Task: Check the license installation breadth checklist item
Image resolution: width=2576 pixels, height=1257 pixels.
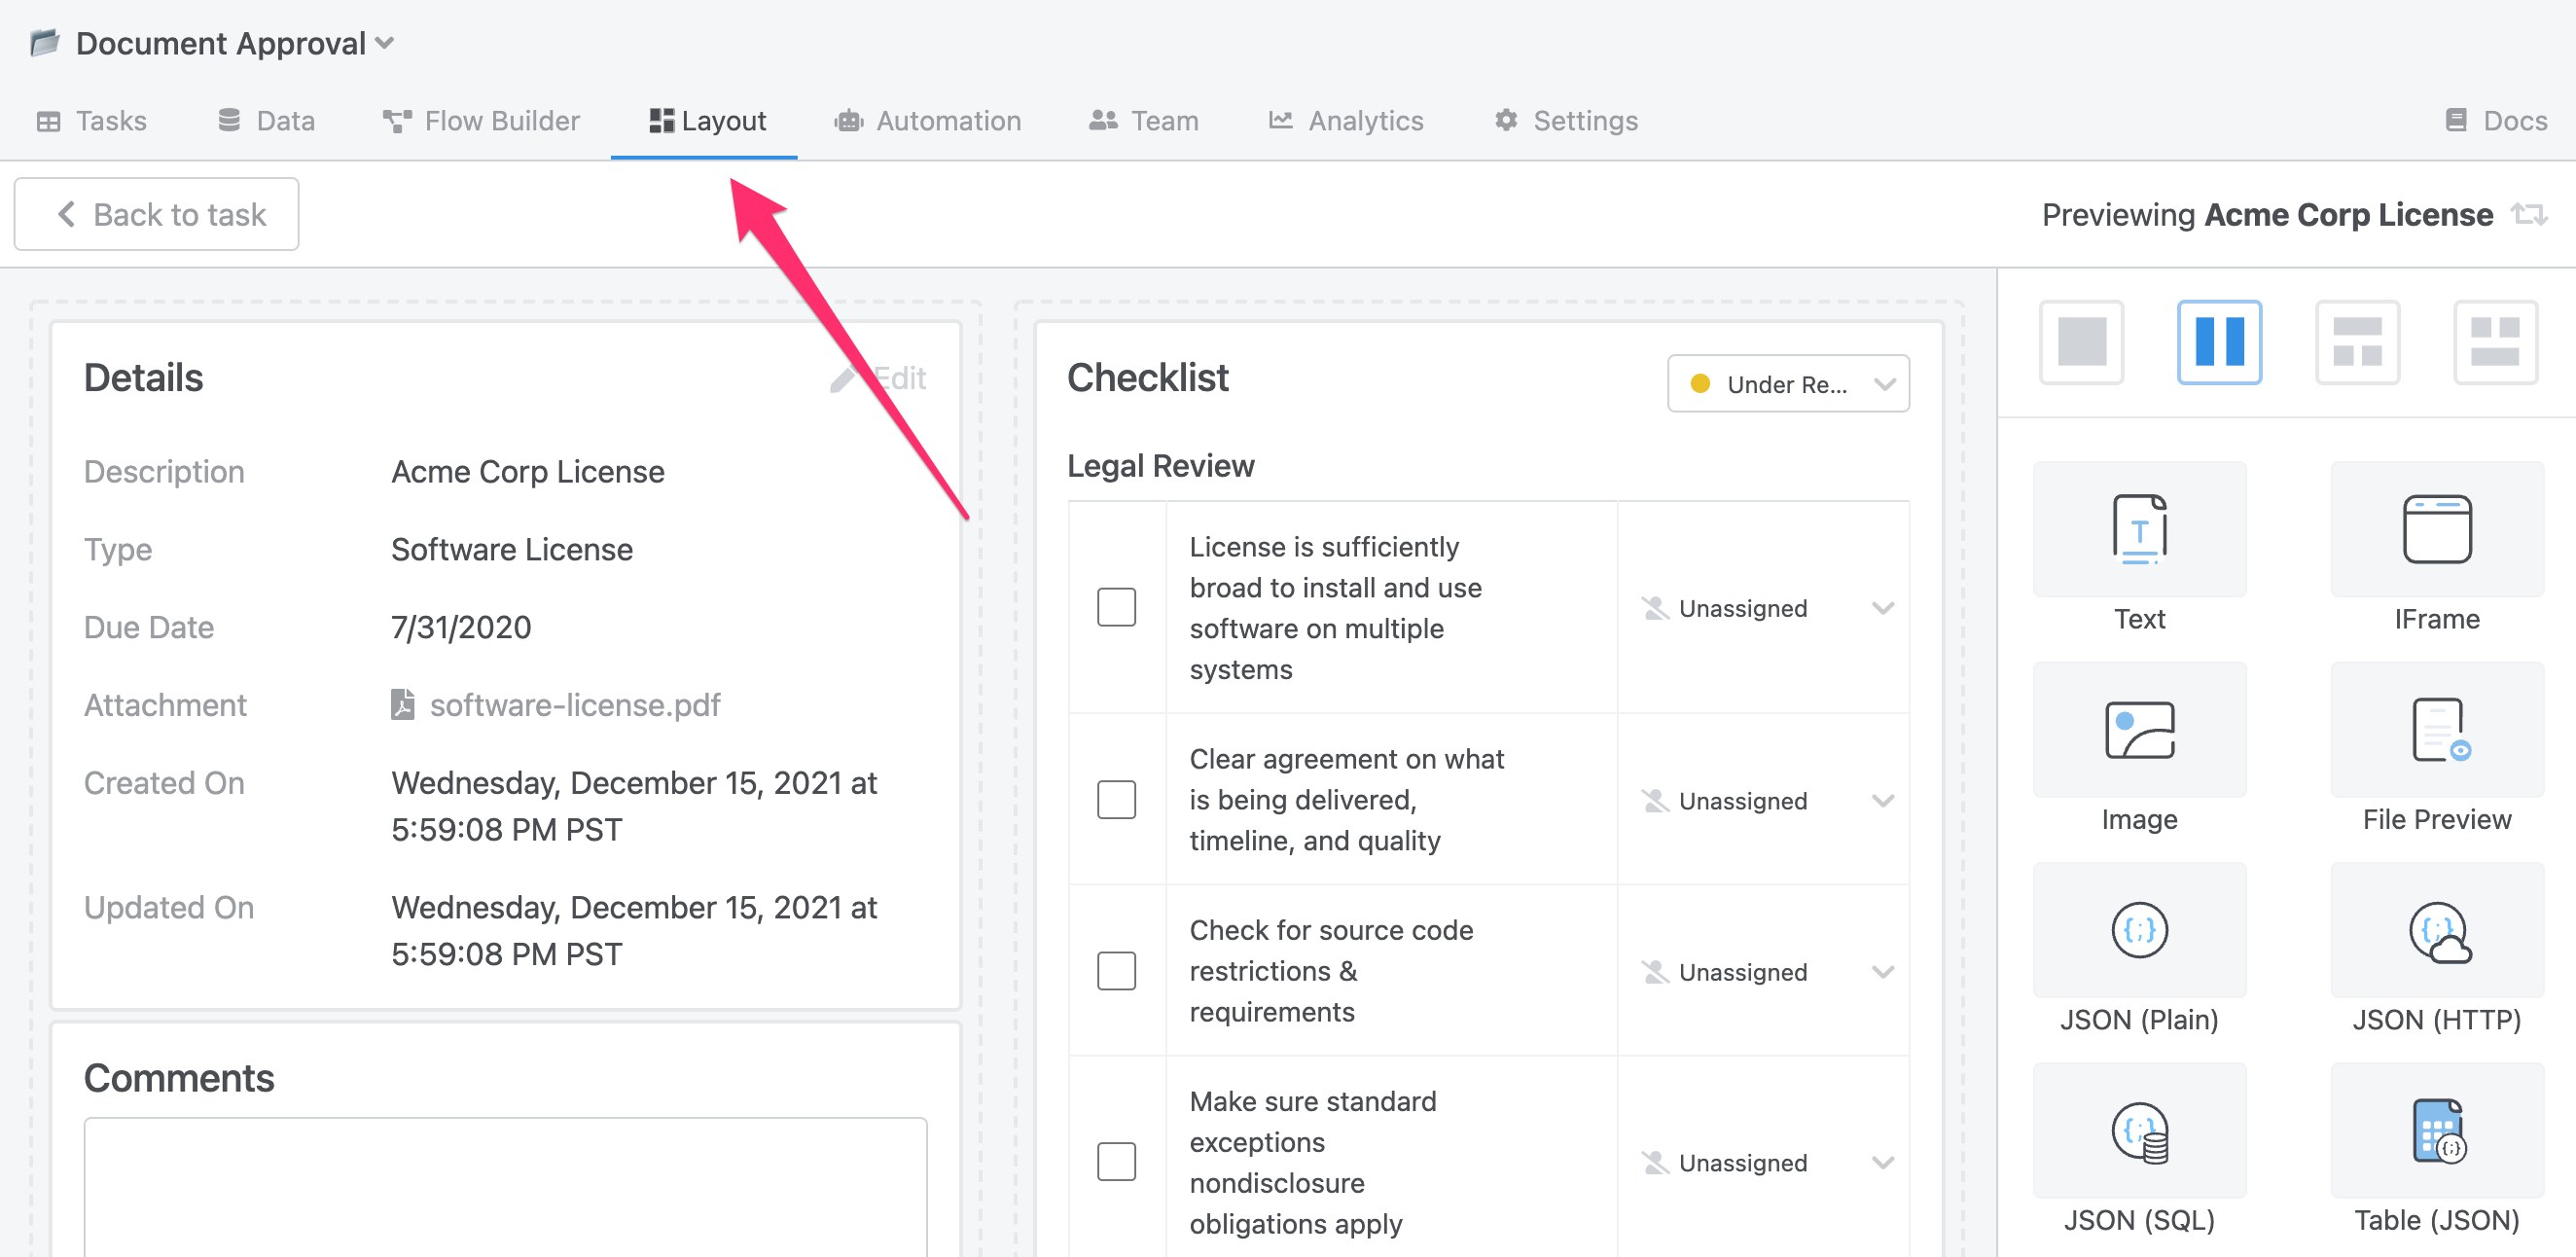Action: 1117,606
